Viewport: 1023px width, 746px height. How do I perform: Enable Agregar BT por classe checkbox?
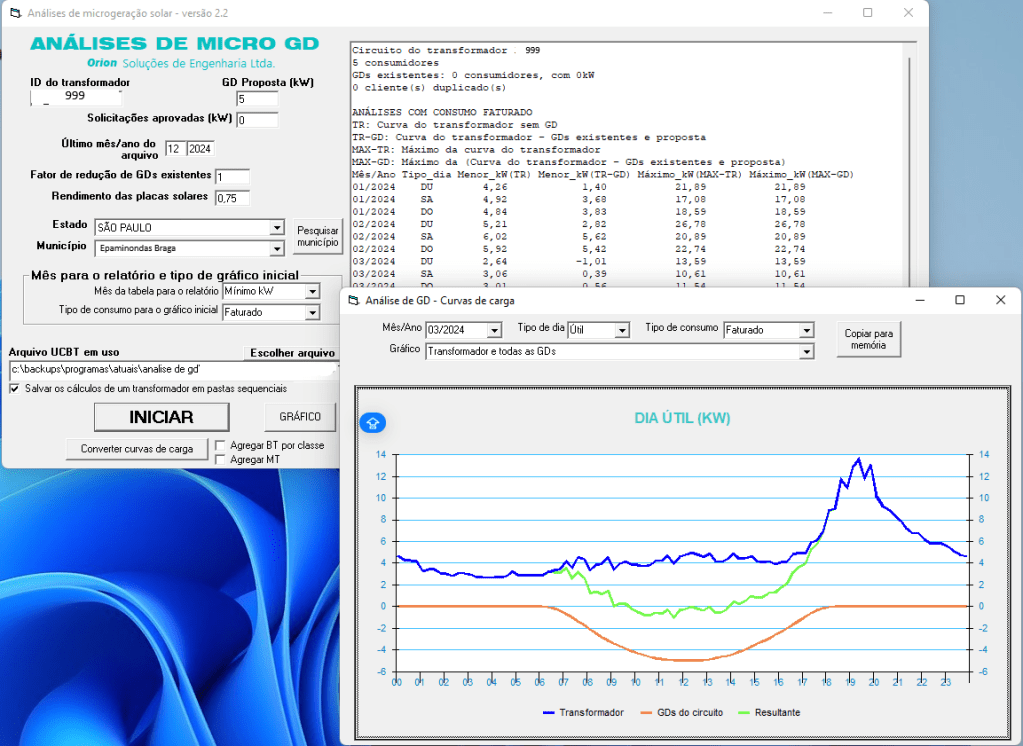(221, 445)
